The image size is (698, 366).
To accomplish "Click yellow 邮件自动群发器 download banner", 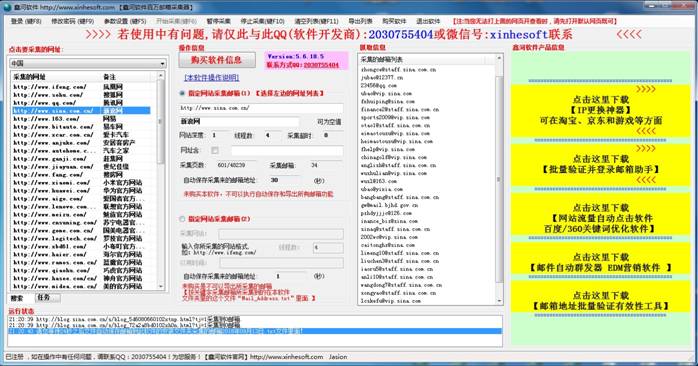I will point(600,262).
